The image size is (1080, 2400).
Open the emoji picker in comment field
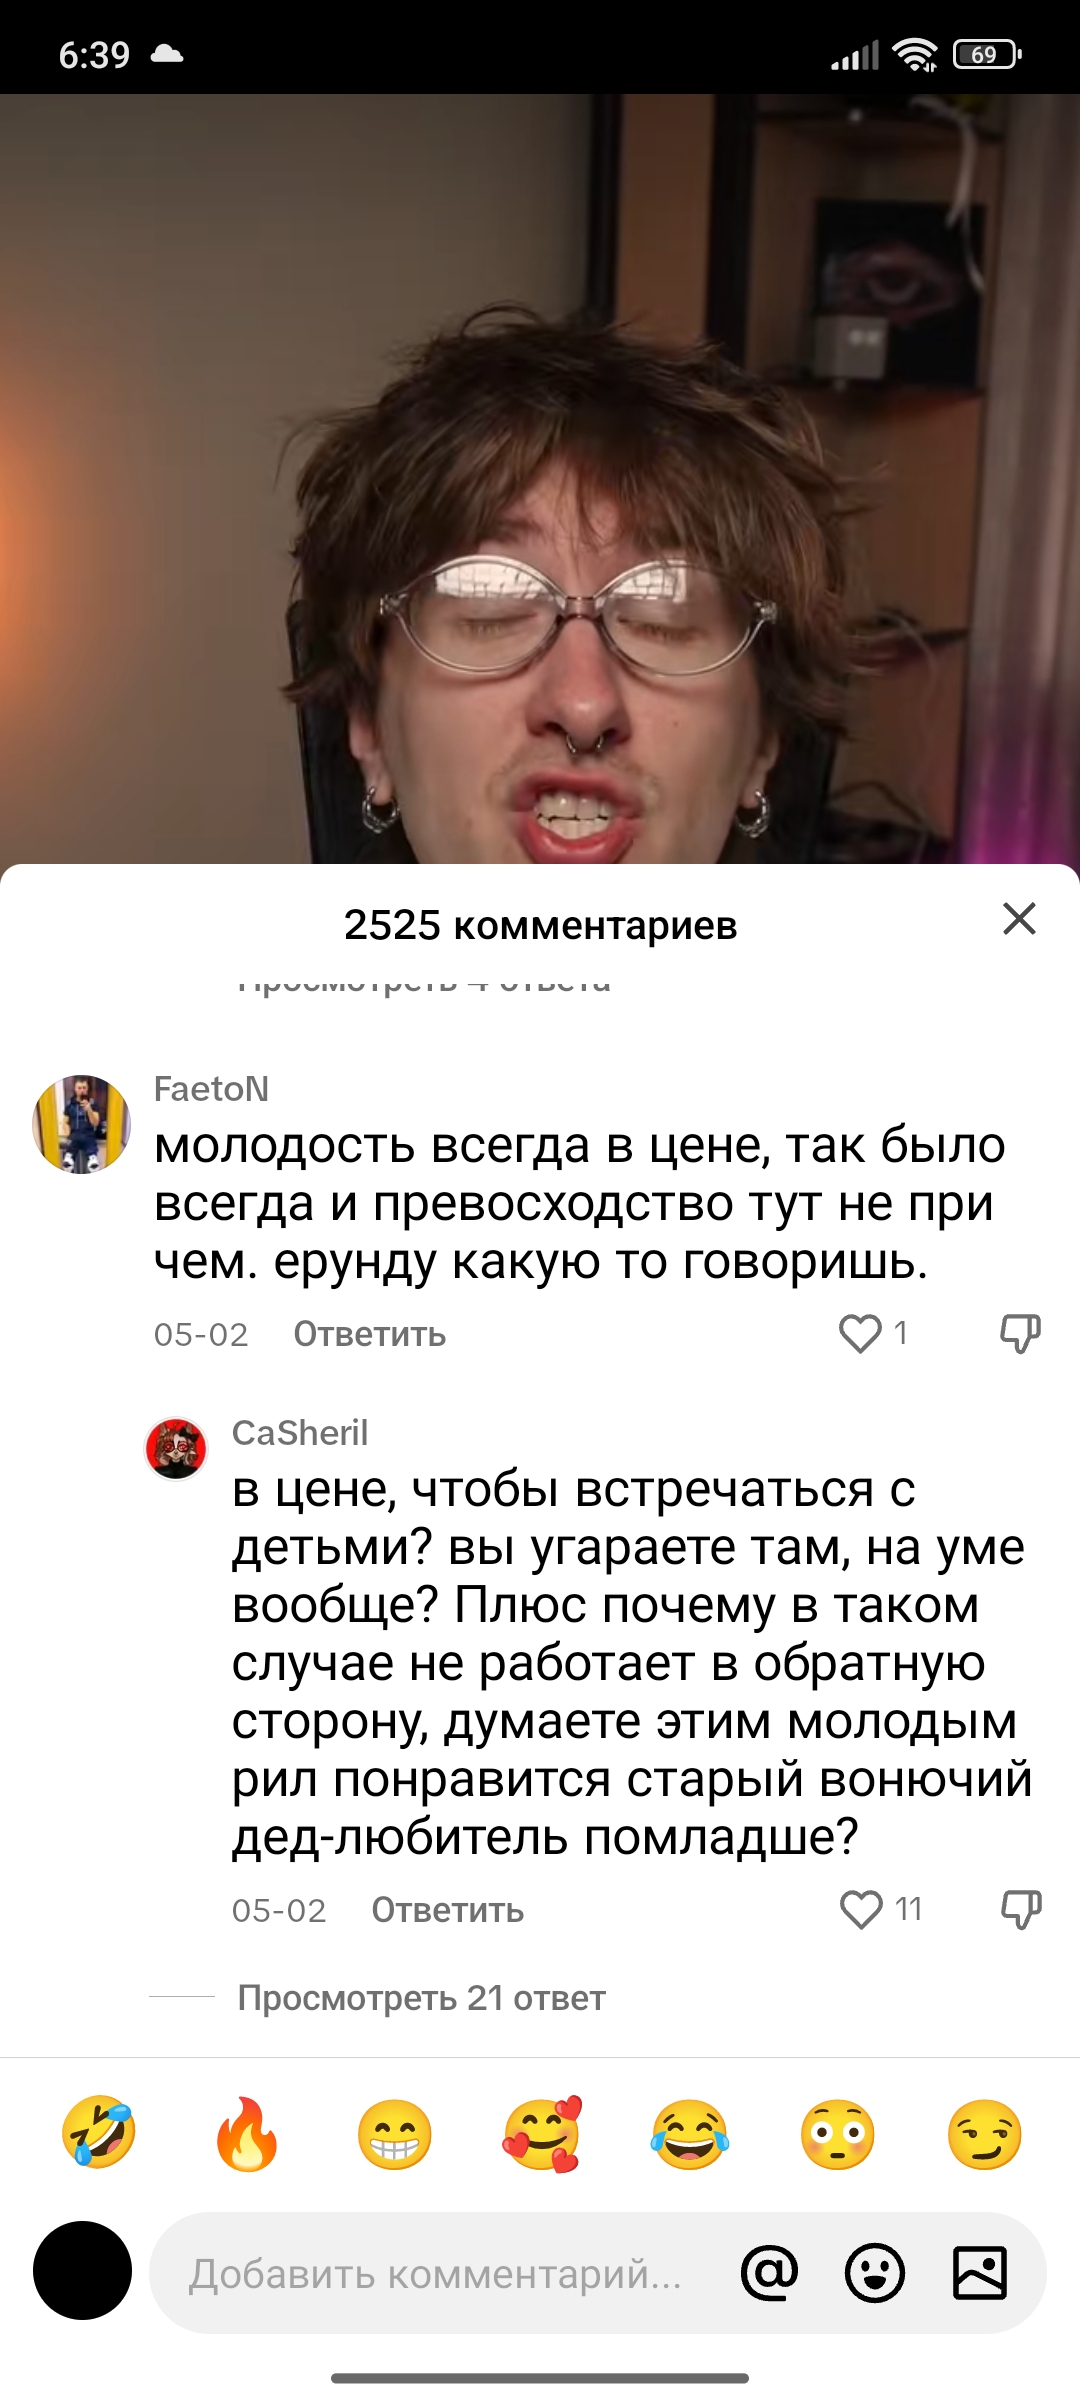[x=875, y=2273]
